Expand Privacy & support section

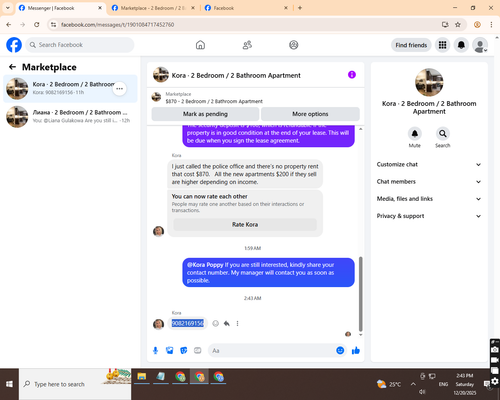click(x=429, y=216)
